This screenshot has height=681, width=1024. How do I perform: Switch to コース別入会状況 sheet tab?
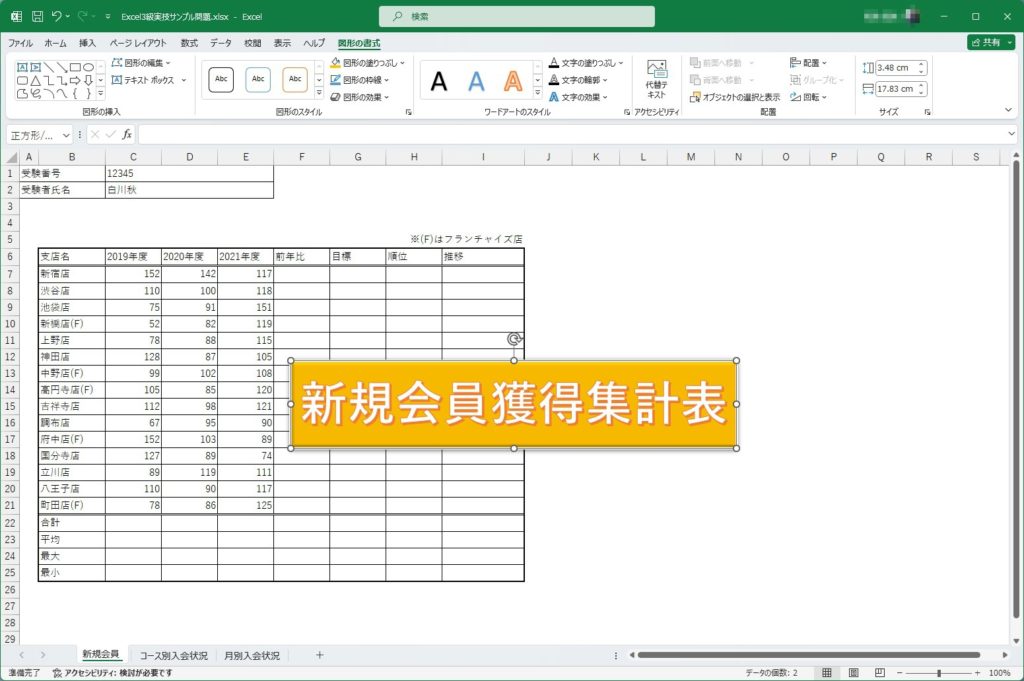click(174, 656)
